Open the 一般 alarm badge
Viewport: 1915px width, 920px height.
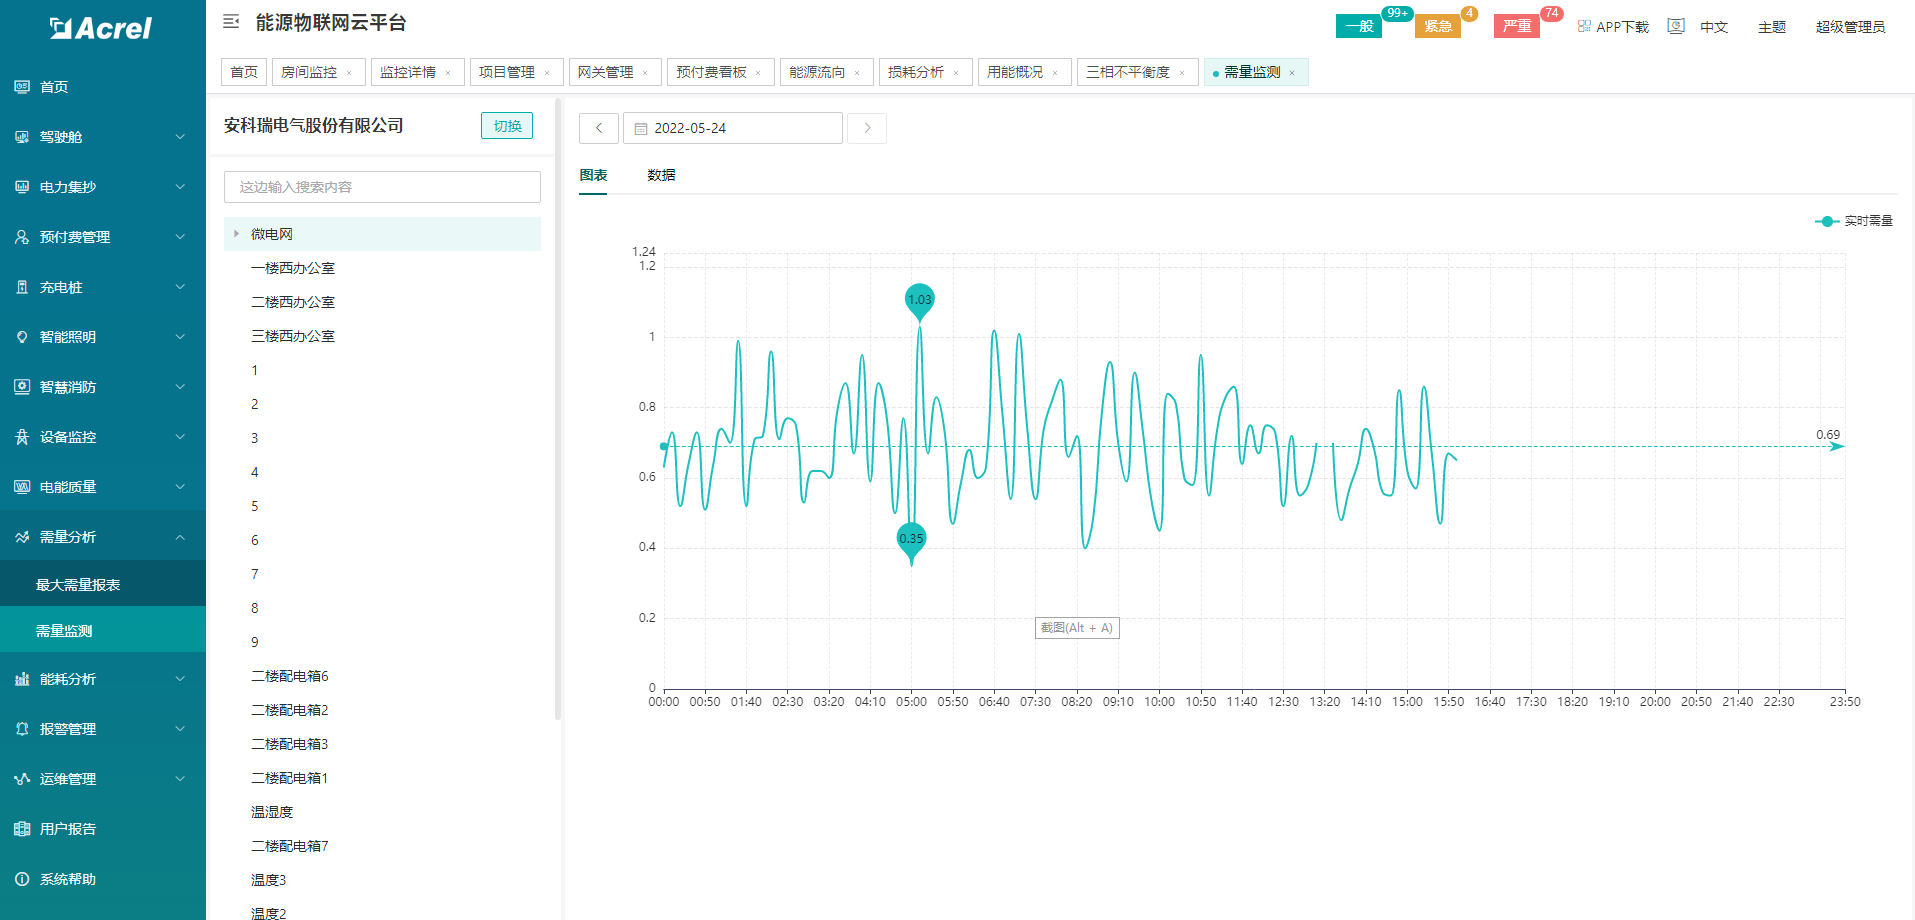pos(1359,26)
